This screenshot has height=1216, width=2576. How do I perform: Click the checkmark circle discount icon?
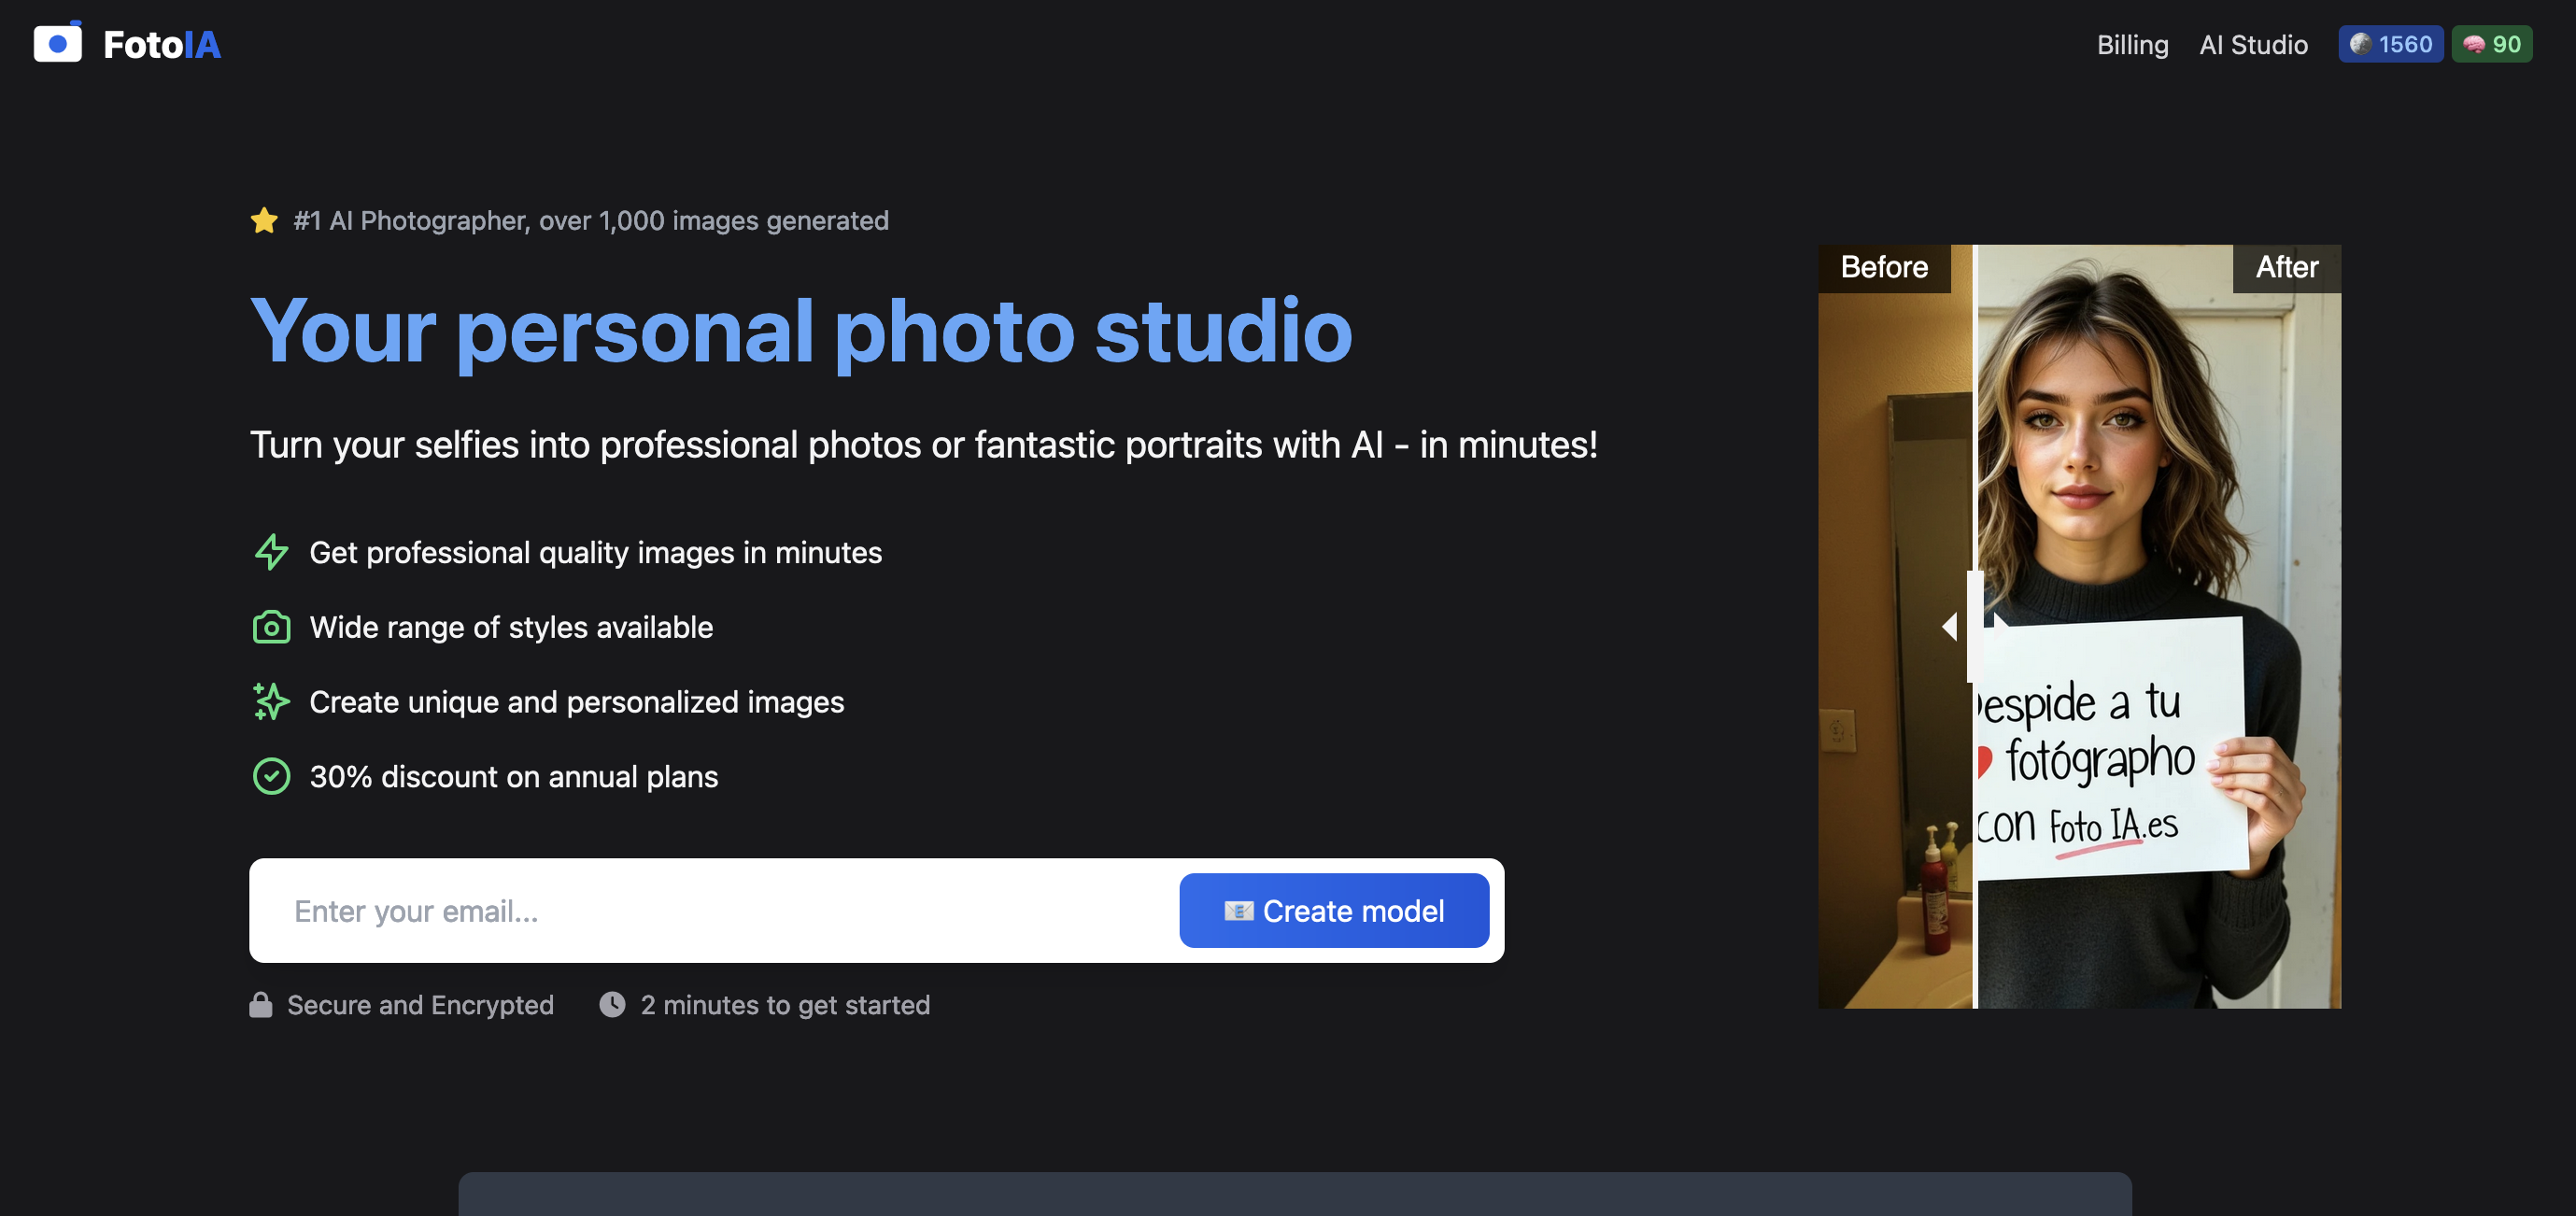pyautogui.click(x=271, y=777)
